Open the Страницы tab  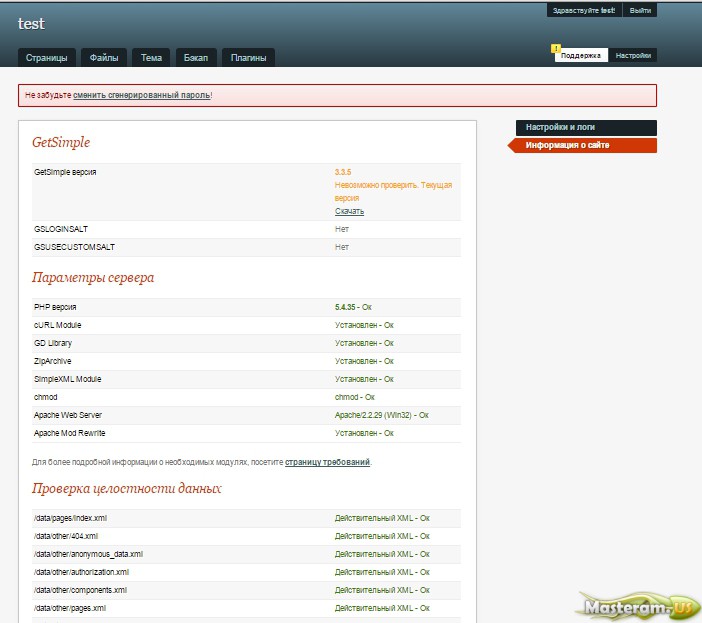[x=47, y=58]
